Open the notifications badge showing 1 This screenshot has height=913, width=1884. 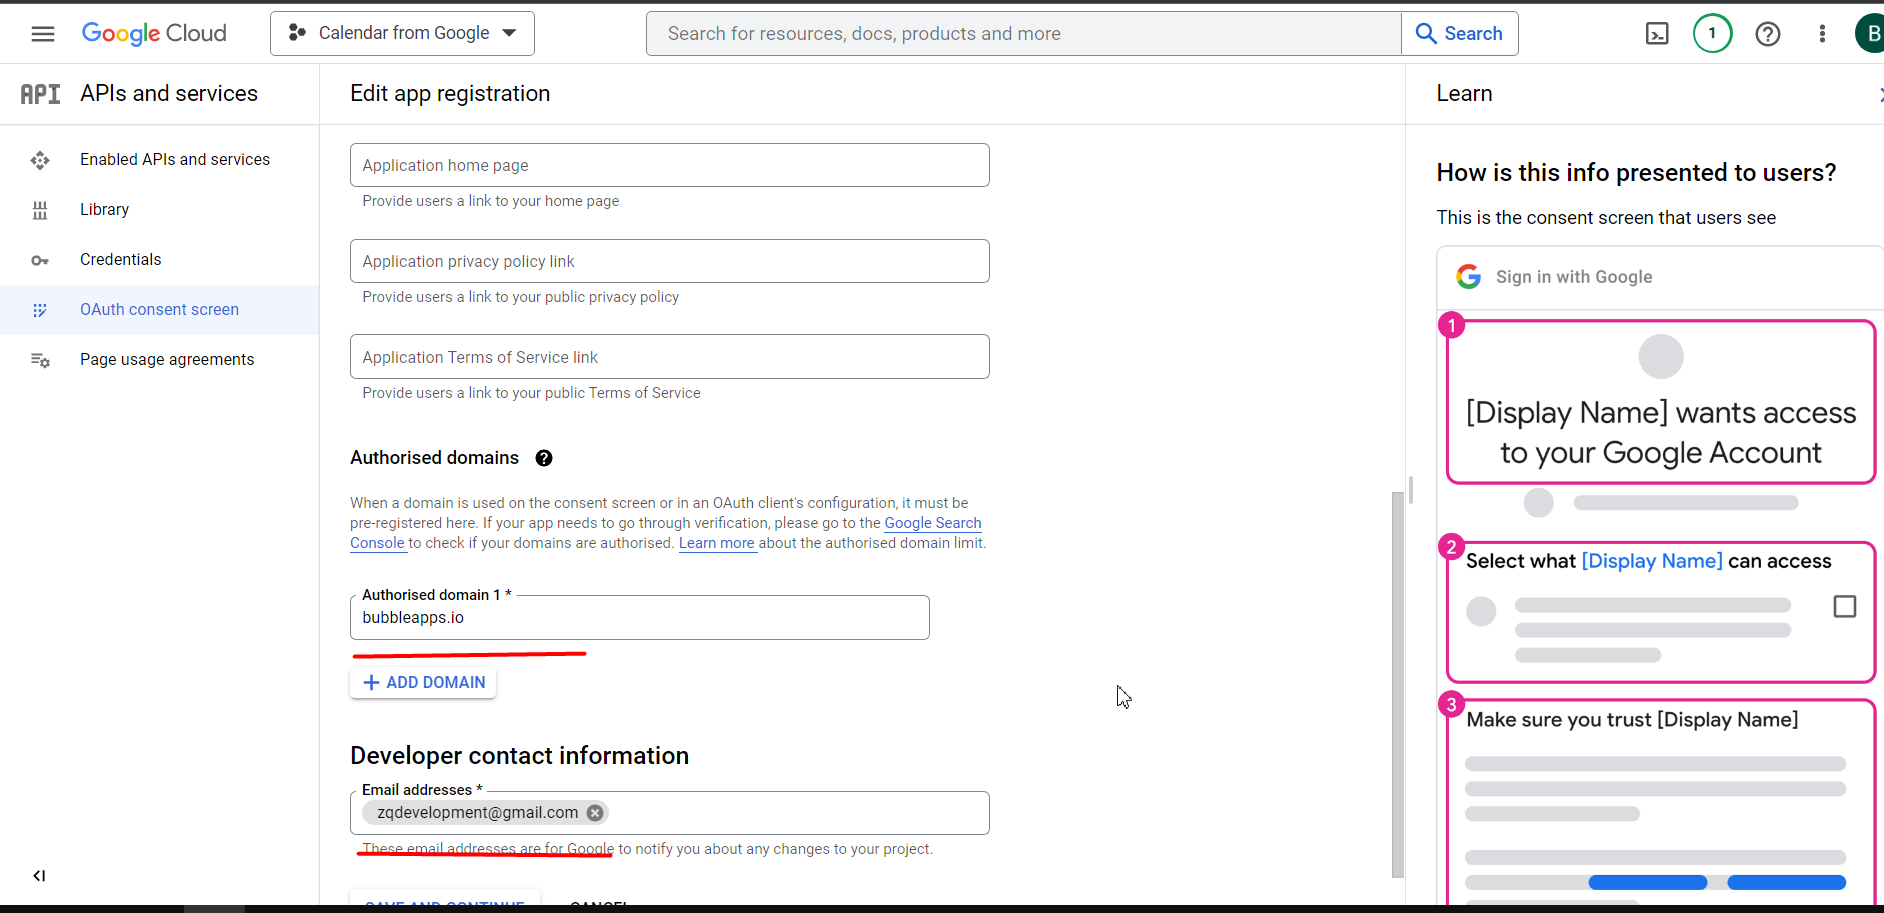pyautogui.click(x=1712, y=34)
